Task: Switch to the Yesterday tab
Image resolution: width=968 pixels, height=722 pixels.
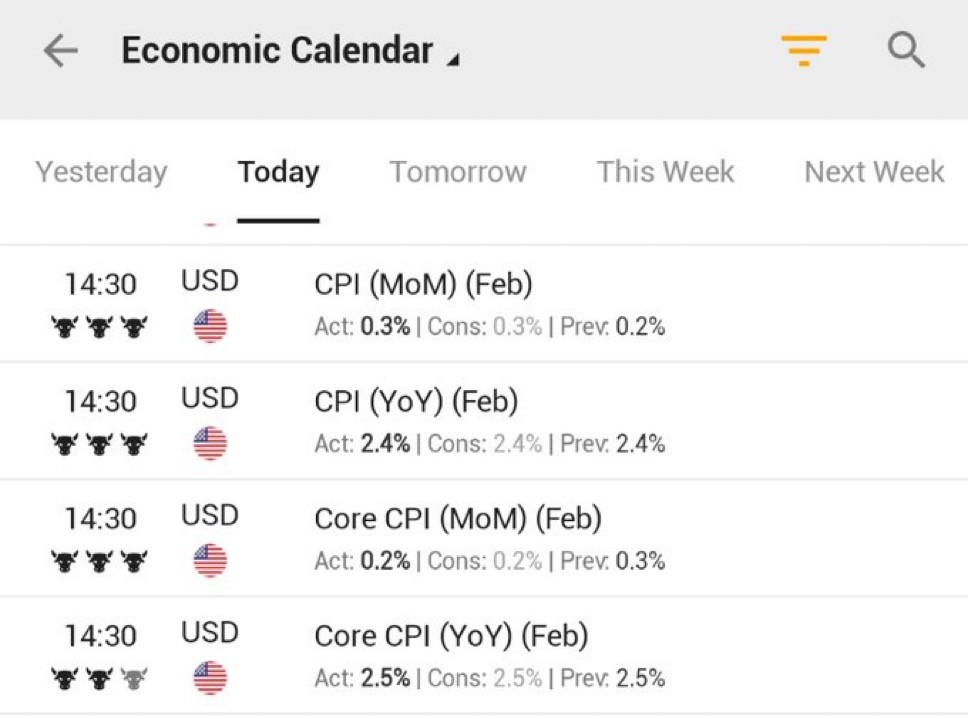Action: click(101, 172)
